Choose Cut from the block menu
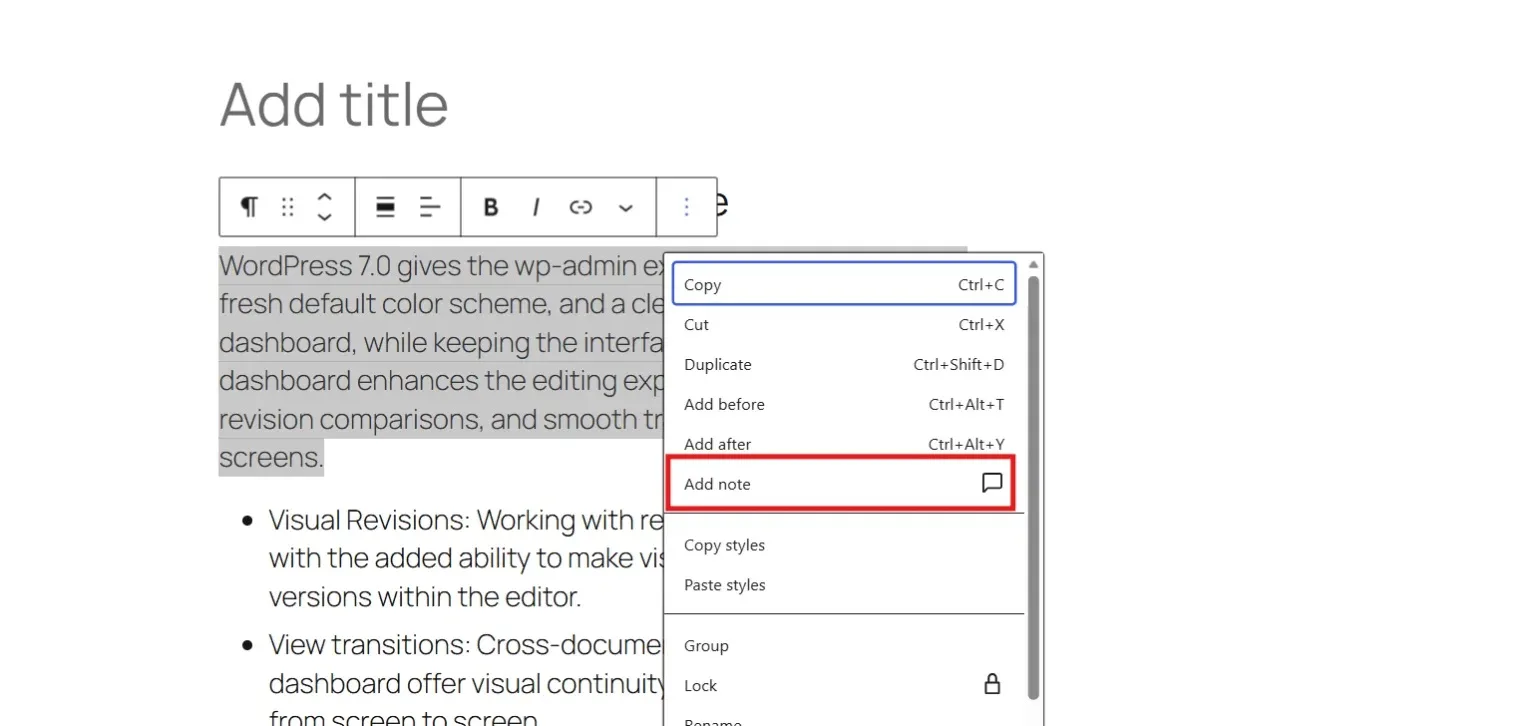Screen dimensions: 1536x726 coord(844,324)
